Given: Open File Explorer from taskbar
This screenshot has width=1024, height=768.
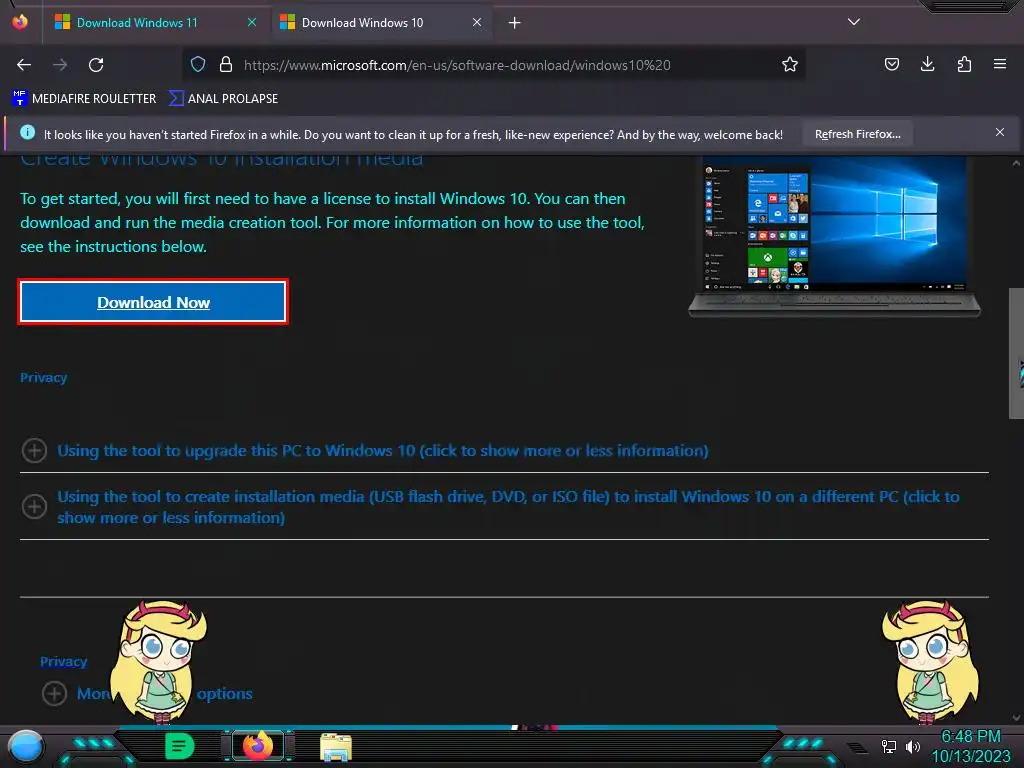Looking at the screenshot, I should (x=336, y=747).
